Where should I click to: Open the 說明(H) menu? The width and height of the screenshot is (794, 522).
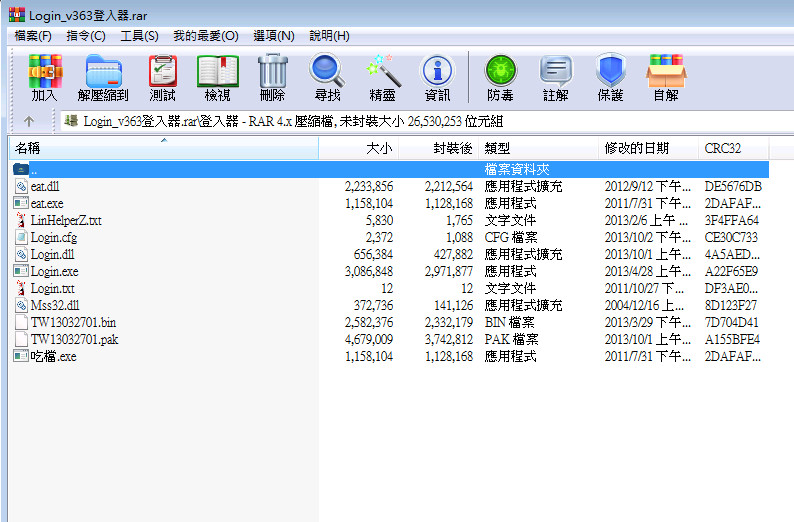tap(329, 36)
